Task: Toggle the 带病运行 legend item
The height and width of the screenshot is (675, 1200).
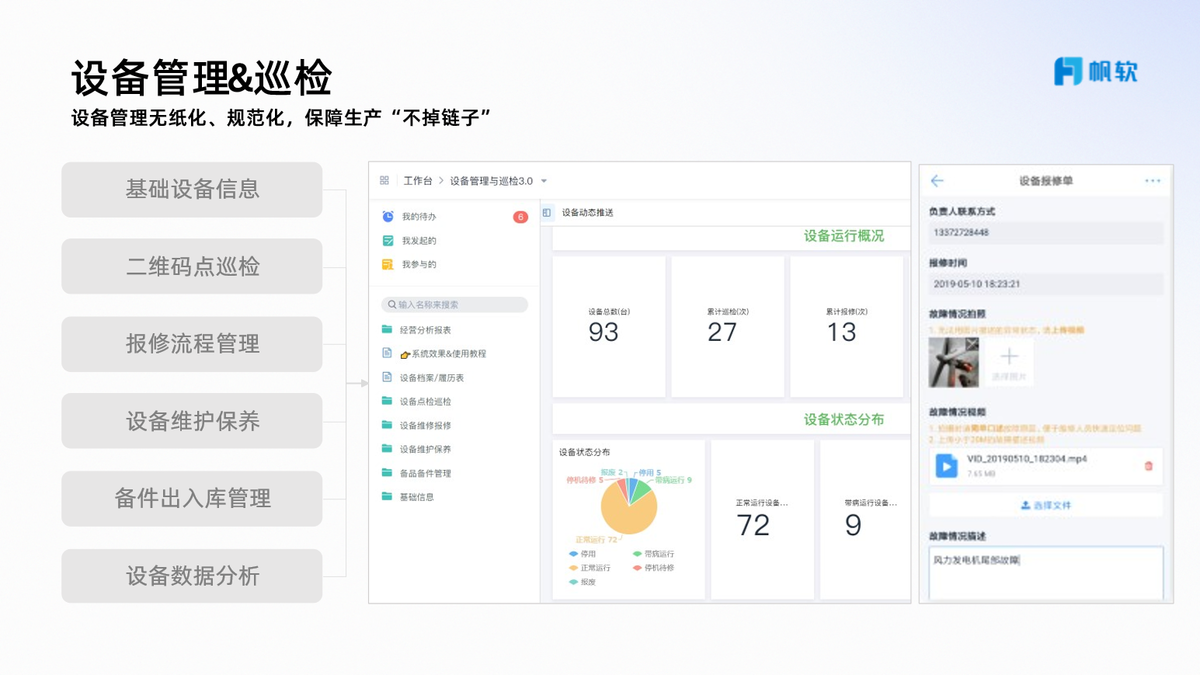Action: tap(654, 554)
